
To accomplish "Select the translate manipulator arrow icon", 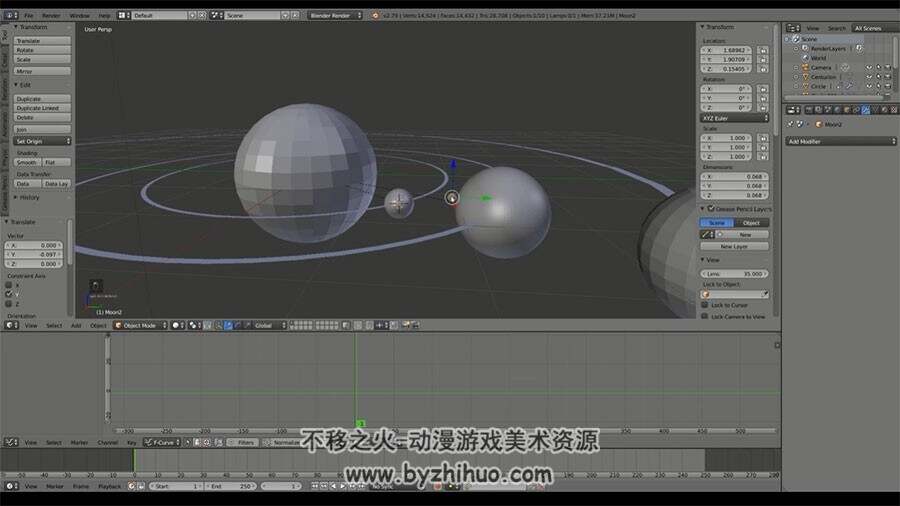I will (x=228, y=325).
